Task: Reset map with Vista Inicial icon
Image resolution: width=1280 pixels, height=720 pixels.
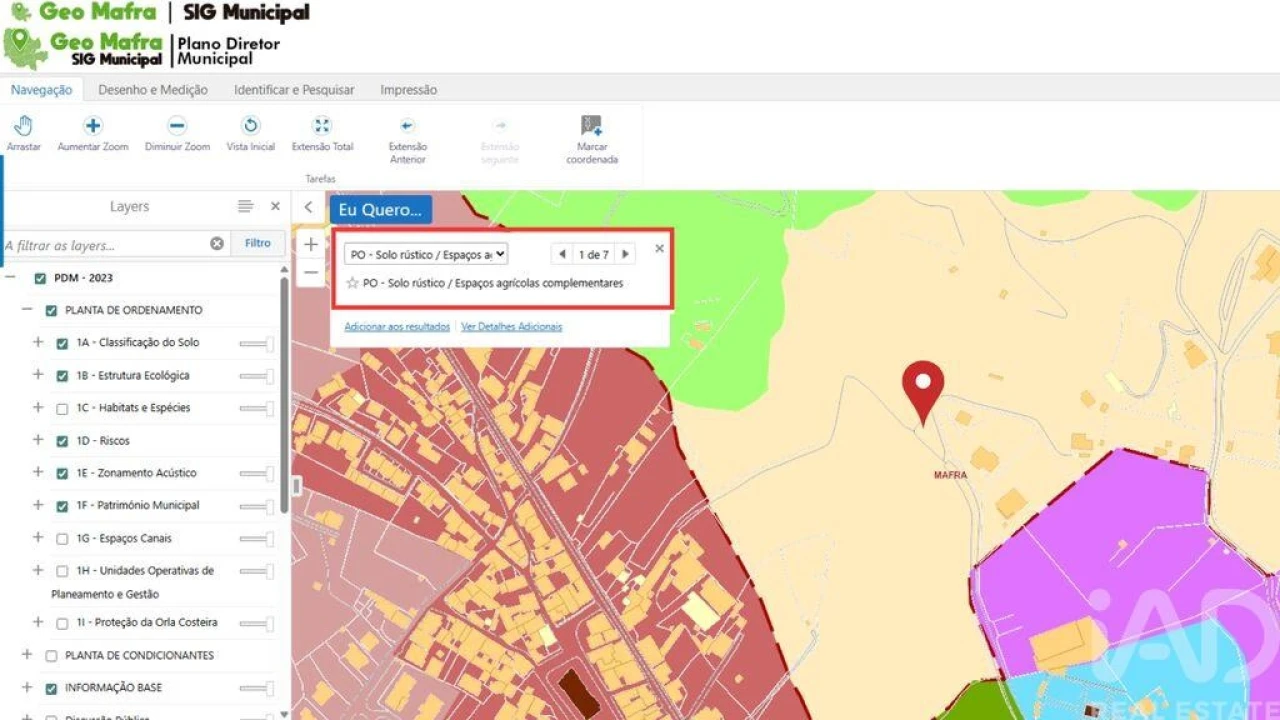Action: point(251,126)
